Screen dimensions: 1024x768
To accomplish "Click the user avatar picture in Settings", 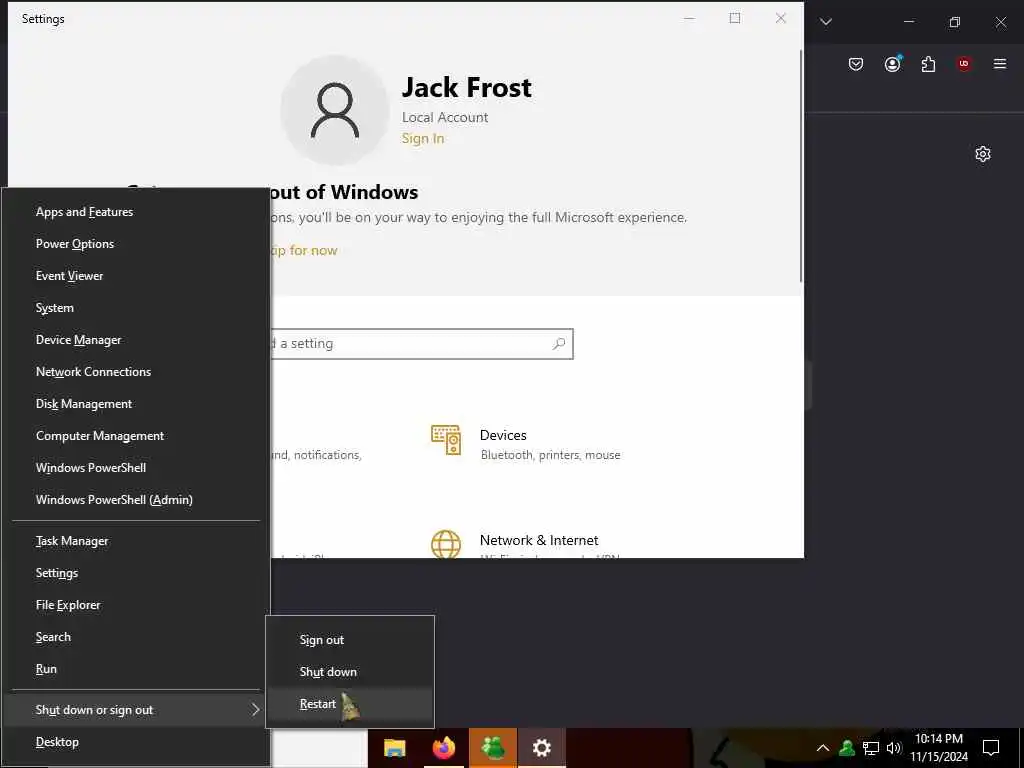I will (334, 110).
